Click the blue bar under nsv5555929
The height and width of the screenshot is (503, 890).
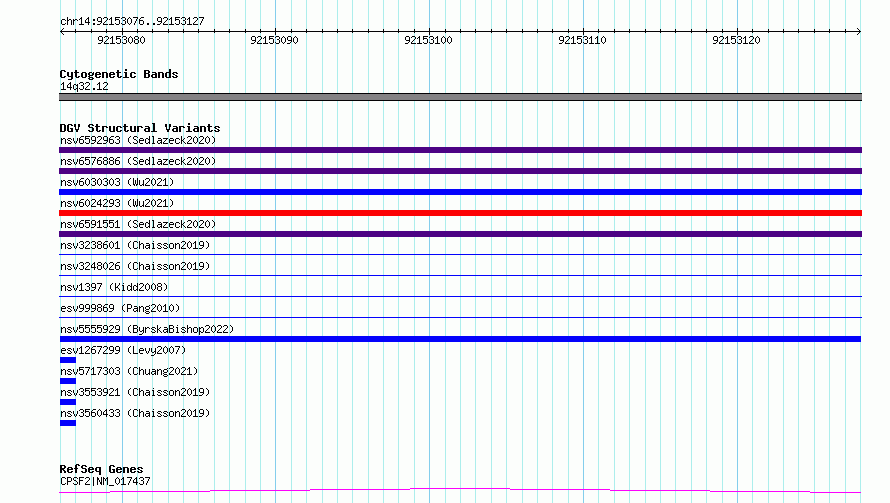460,339
